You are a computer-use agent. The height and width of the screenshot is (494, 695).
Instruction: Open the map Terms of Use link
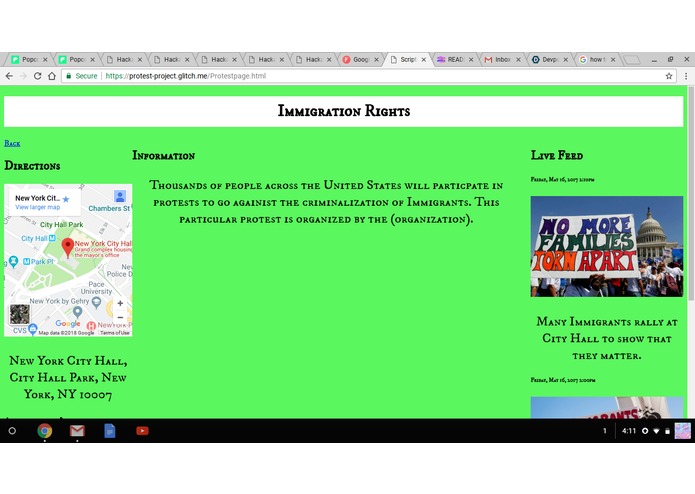(114, 333)
